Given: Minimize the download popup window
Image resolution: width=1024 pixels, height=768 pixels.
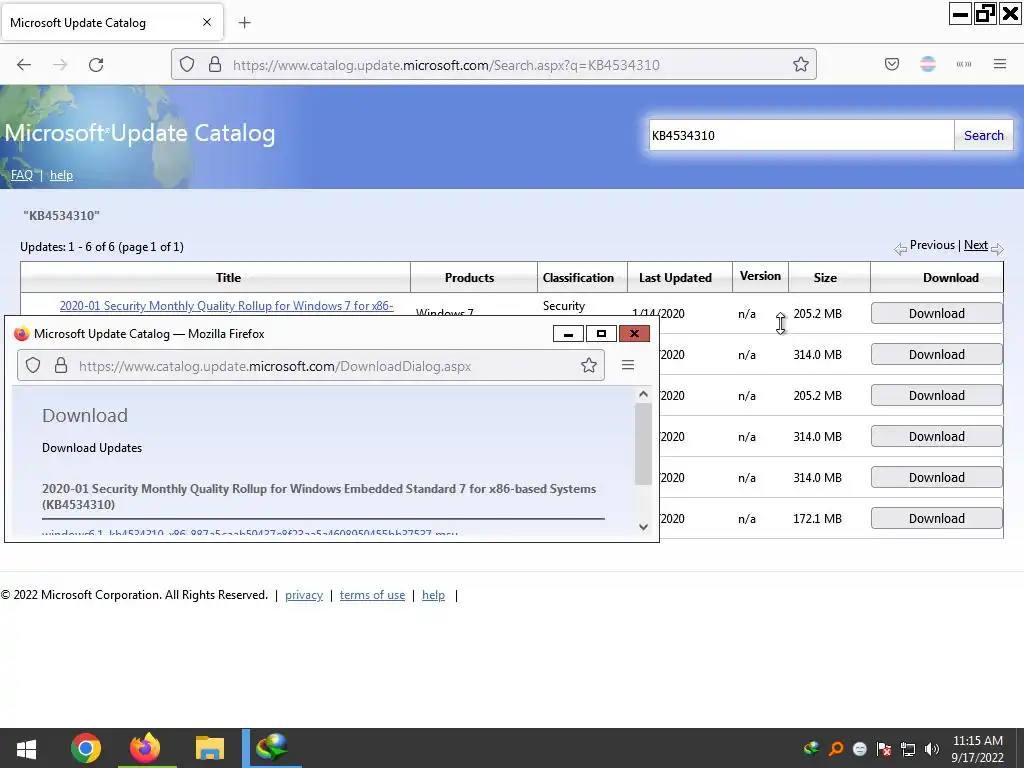Looking at the screenshot, I should point(568,334).
